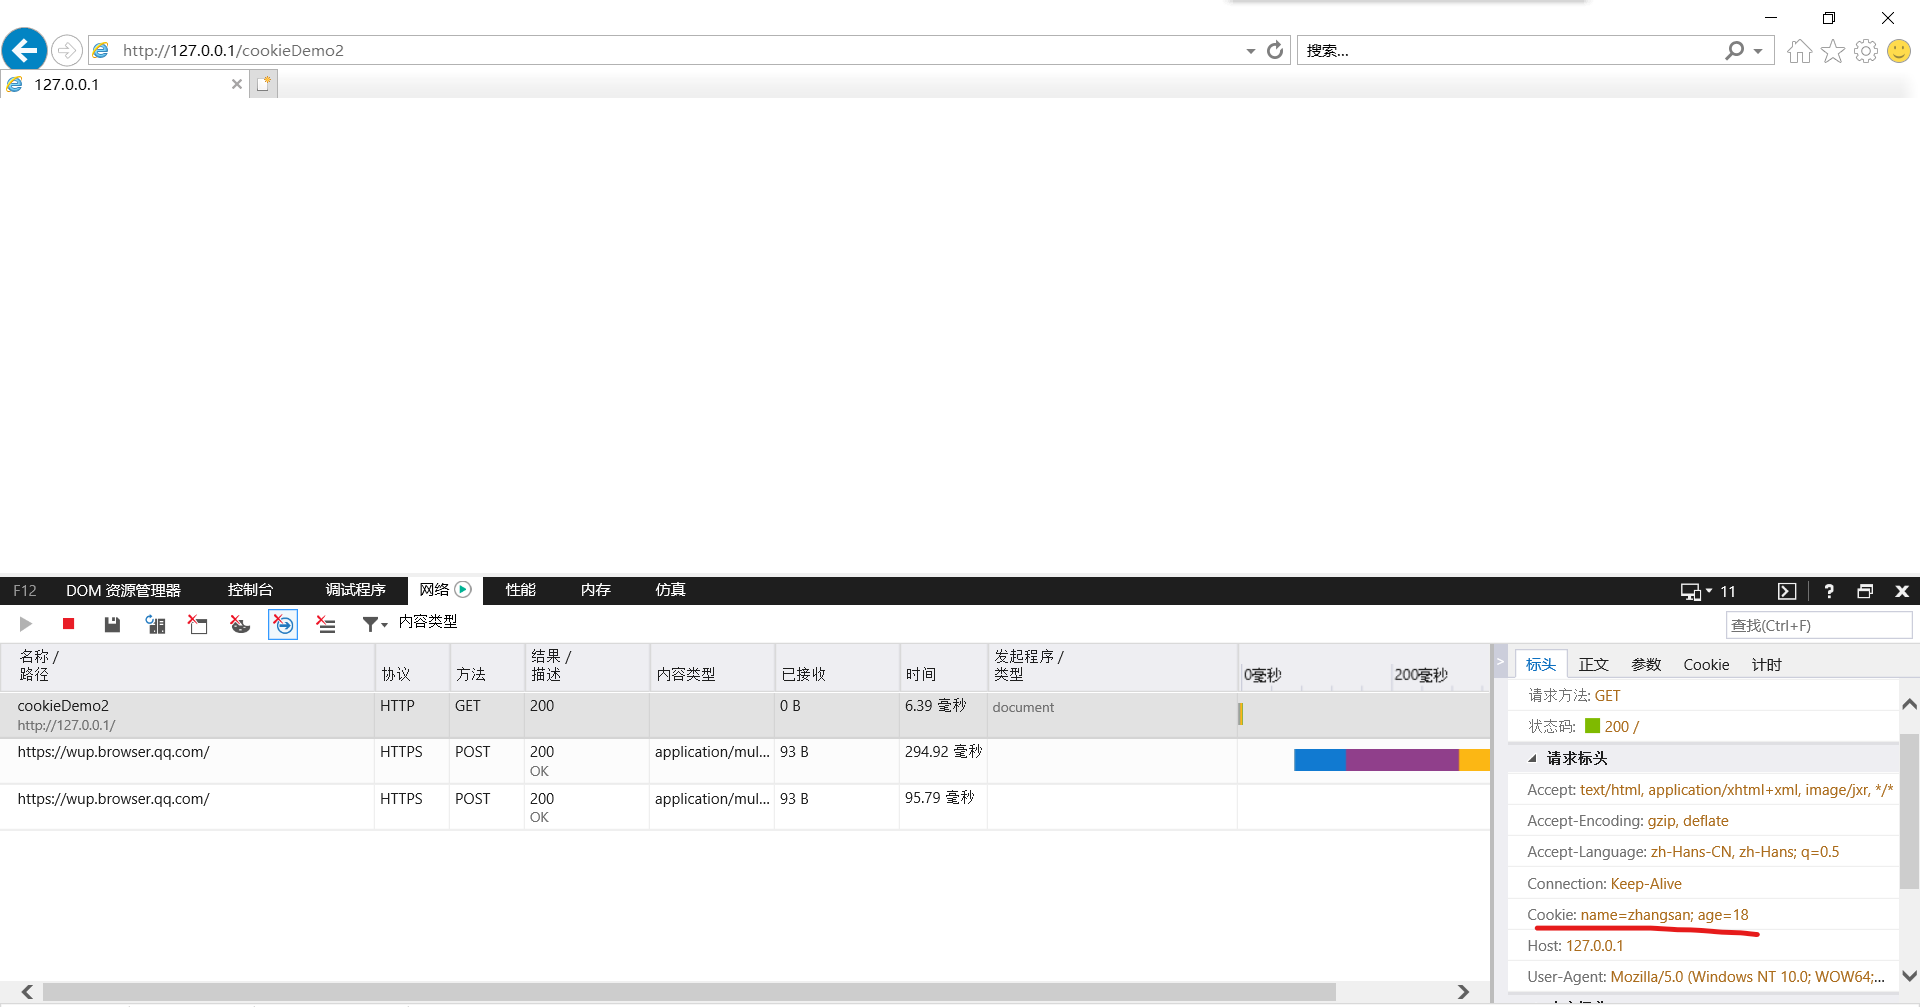
Task: Click details pane scroll-up arrow
Action: coord(1909,704)
